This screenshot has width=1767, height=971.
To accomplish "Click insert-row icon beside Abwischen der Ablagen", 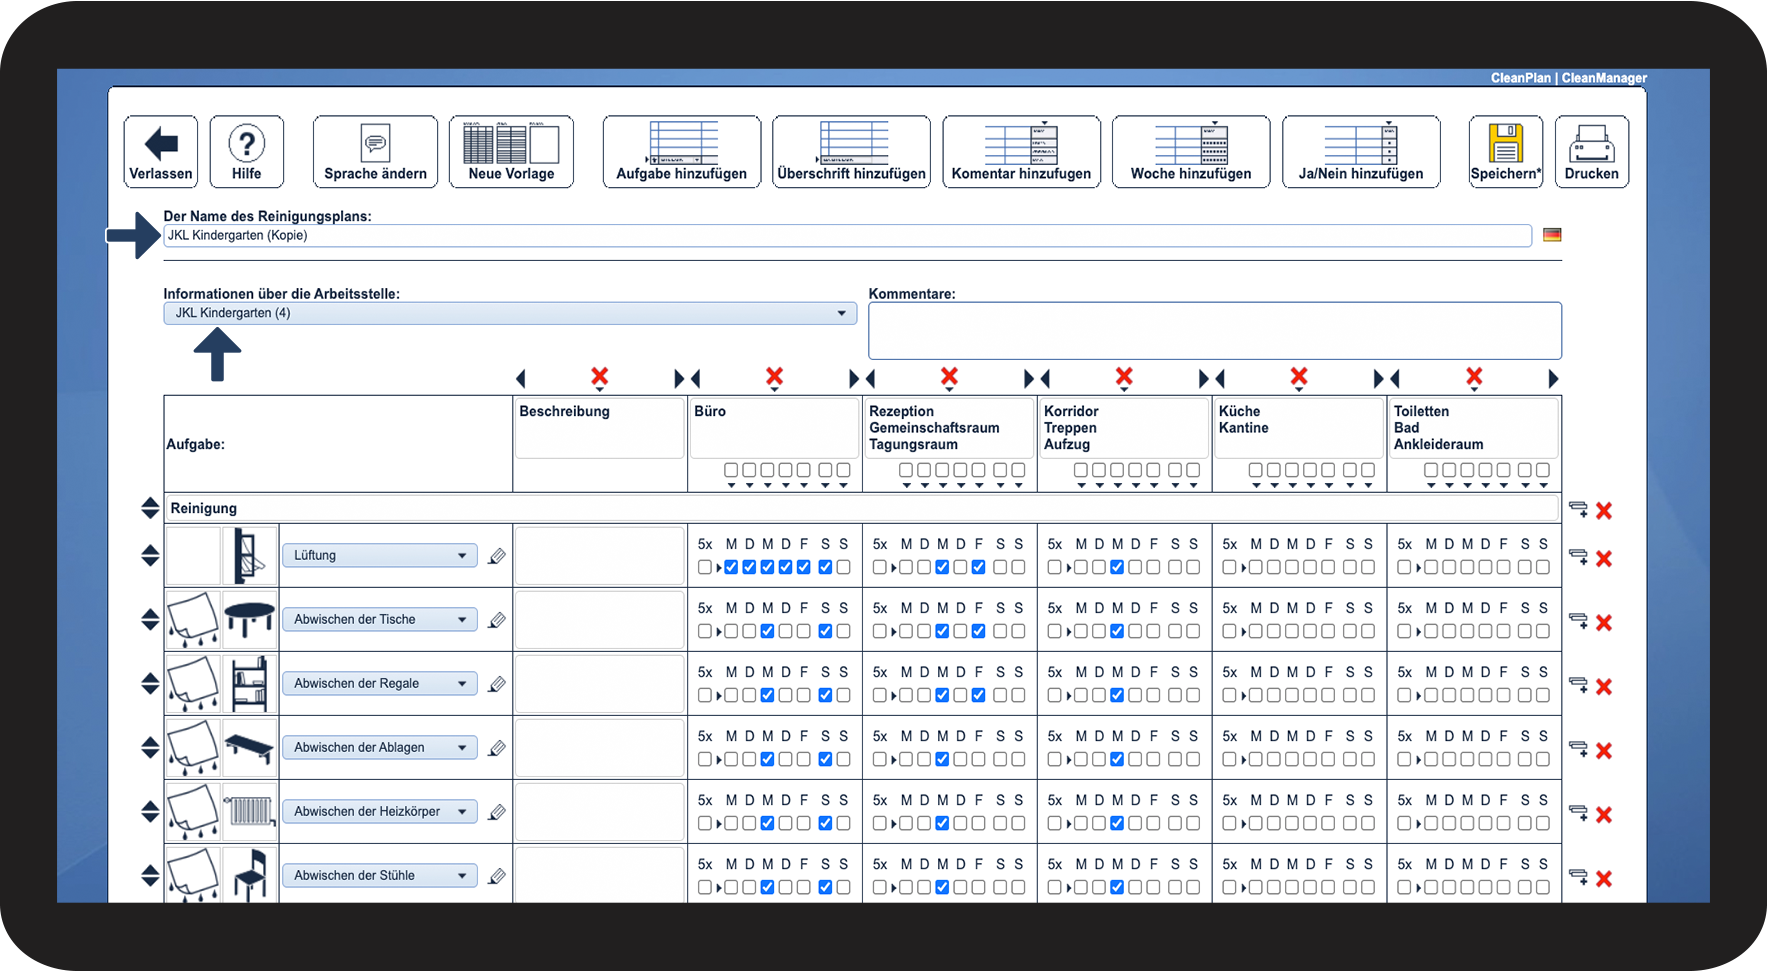I will (1578, 749).
